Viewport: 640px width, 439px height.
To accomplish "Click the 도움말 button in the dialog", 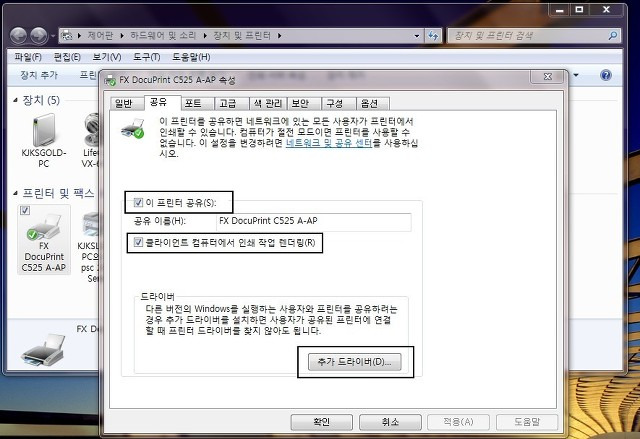I will point(527,422).
